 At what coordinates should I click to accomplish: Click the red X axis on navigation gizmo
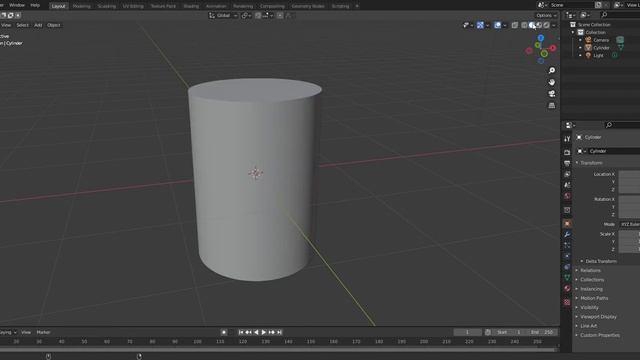(x=553, y=48)
